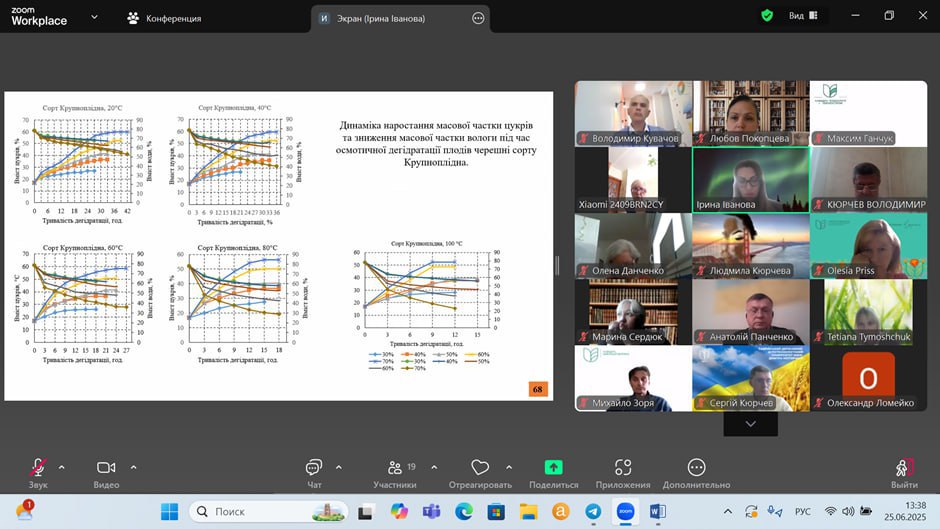The image size is (940, 529).
Task: Click the Отреагировать heart icon
Action: 480,468
